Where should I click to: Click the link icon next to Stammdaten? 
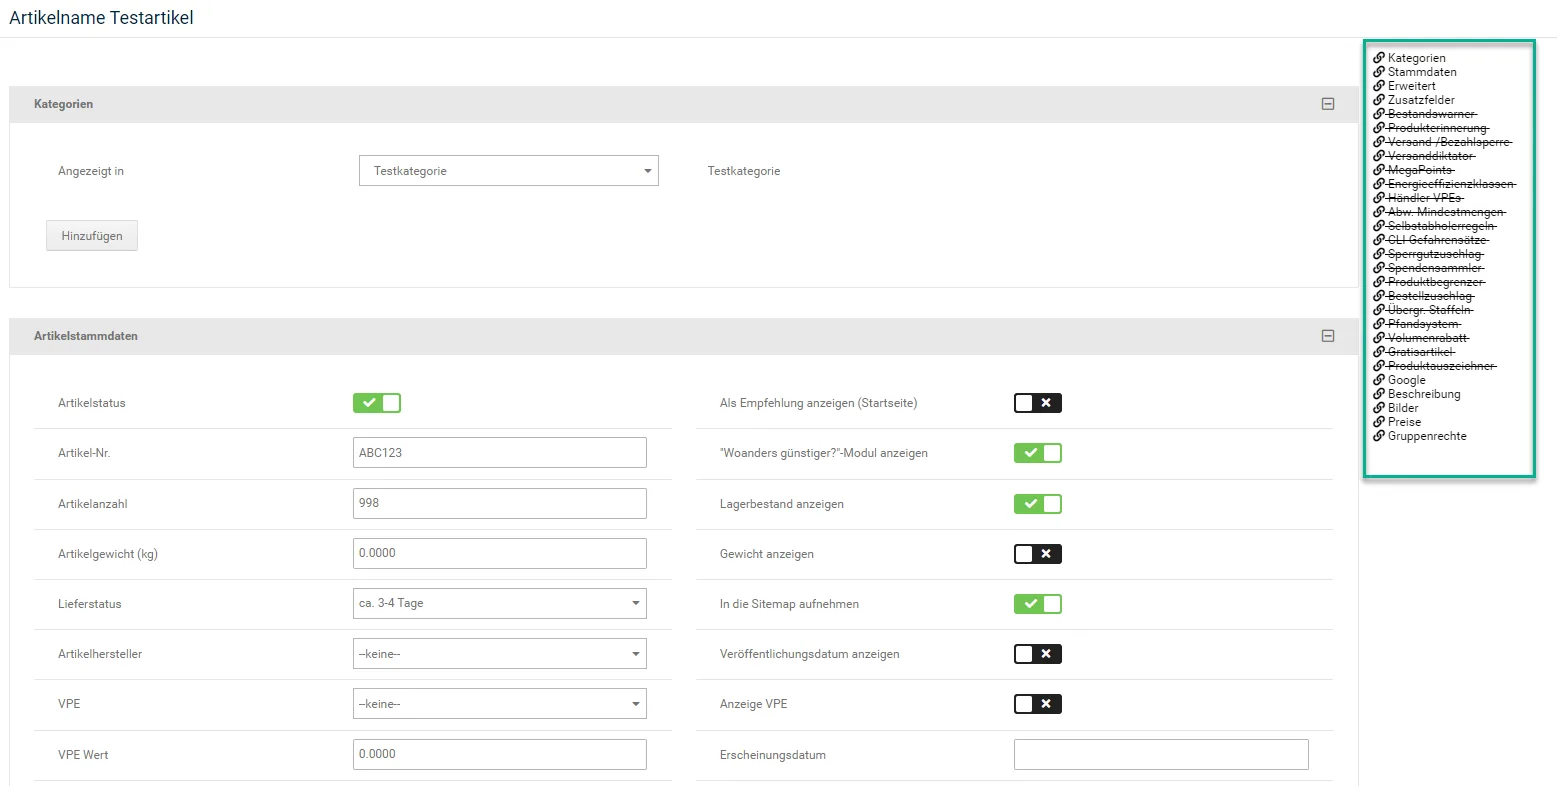[1379, 72]
